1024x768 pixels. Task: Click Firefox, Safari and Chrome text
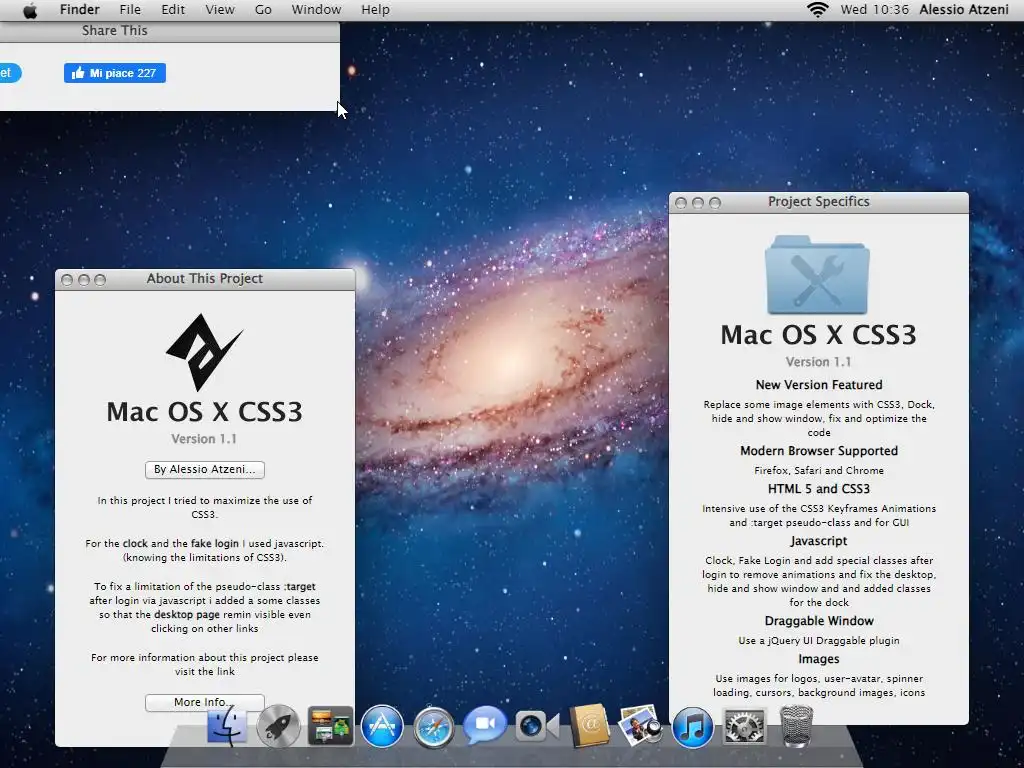tap(819, 470)
